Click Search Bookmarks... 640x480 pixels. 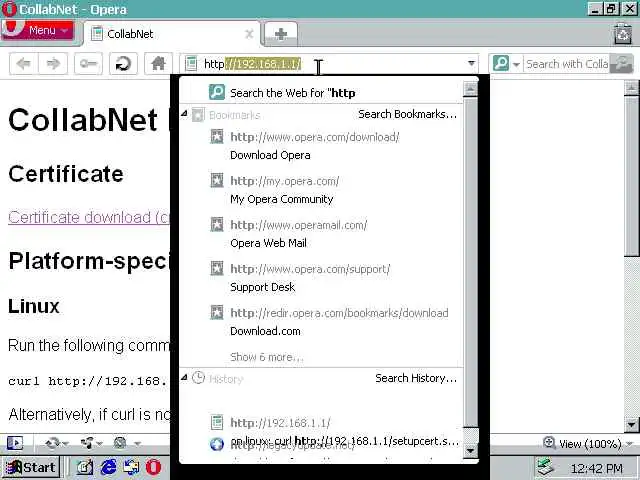407,114
